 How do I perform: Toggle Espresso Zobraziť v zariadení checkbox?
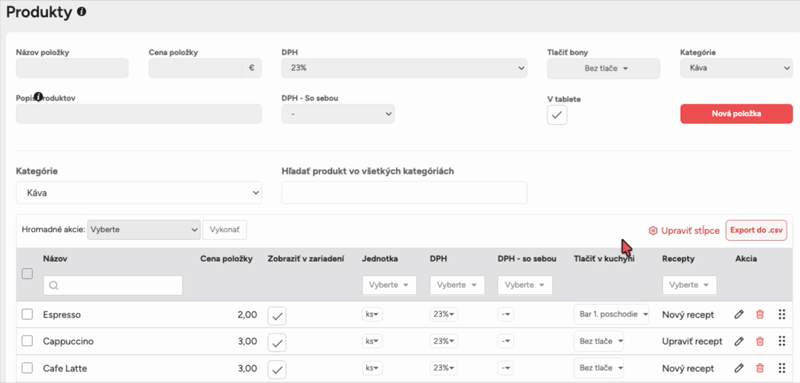tap(277, 316)
